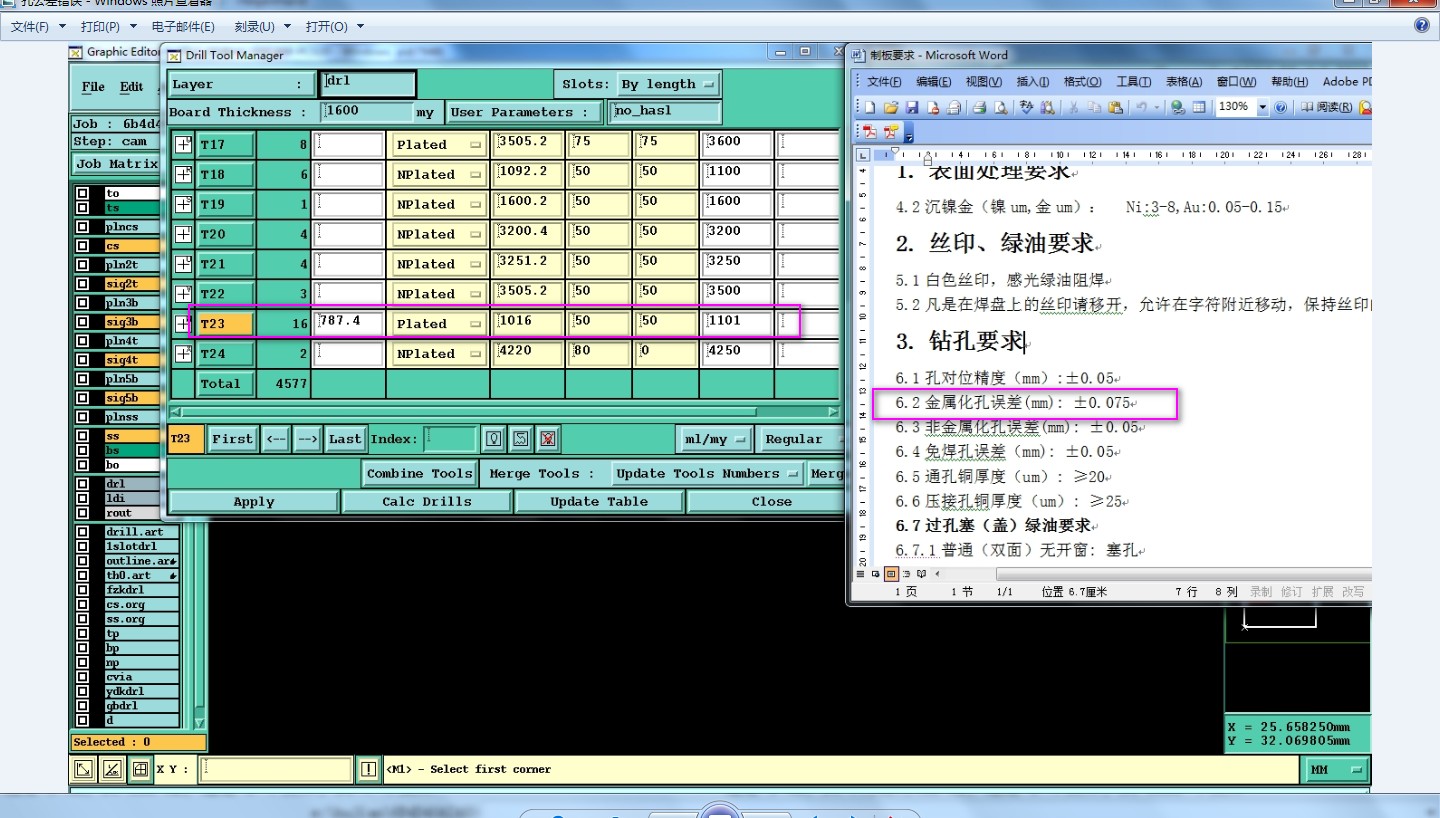The image size is (1440, 818).
Task: Expand the T18 row plus box
Action: tap(183, 174)
